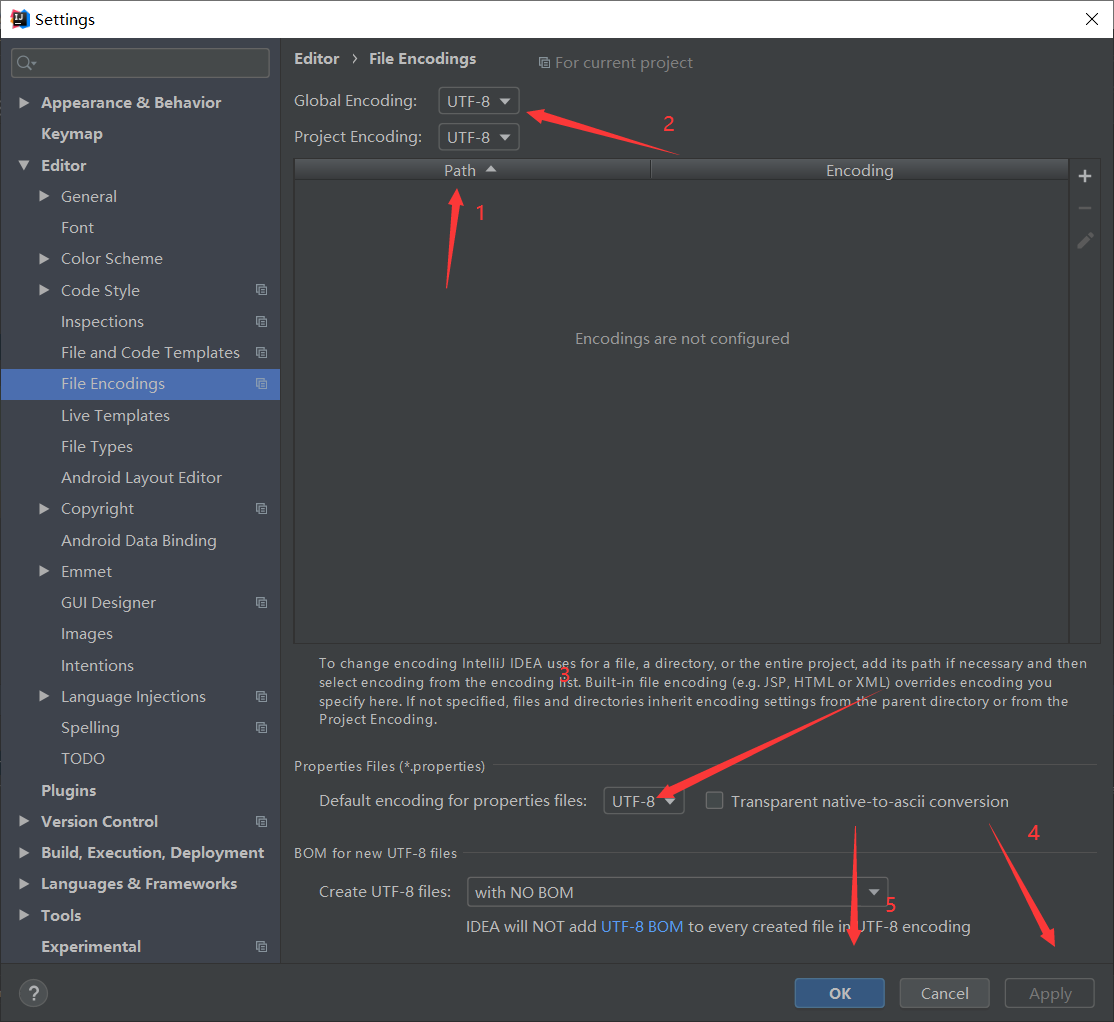
Task: Open File Types settings
Action: [97, 447]
